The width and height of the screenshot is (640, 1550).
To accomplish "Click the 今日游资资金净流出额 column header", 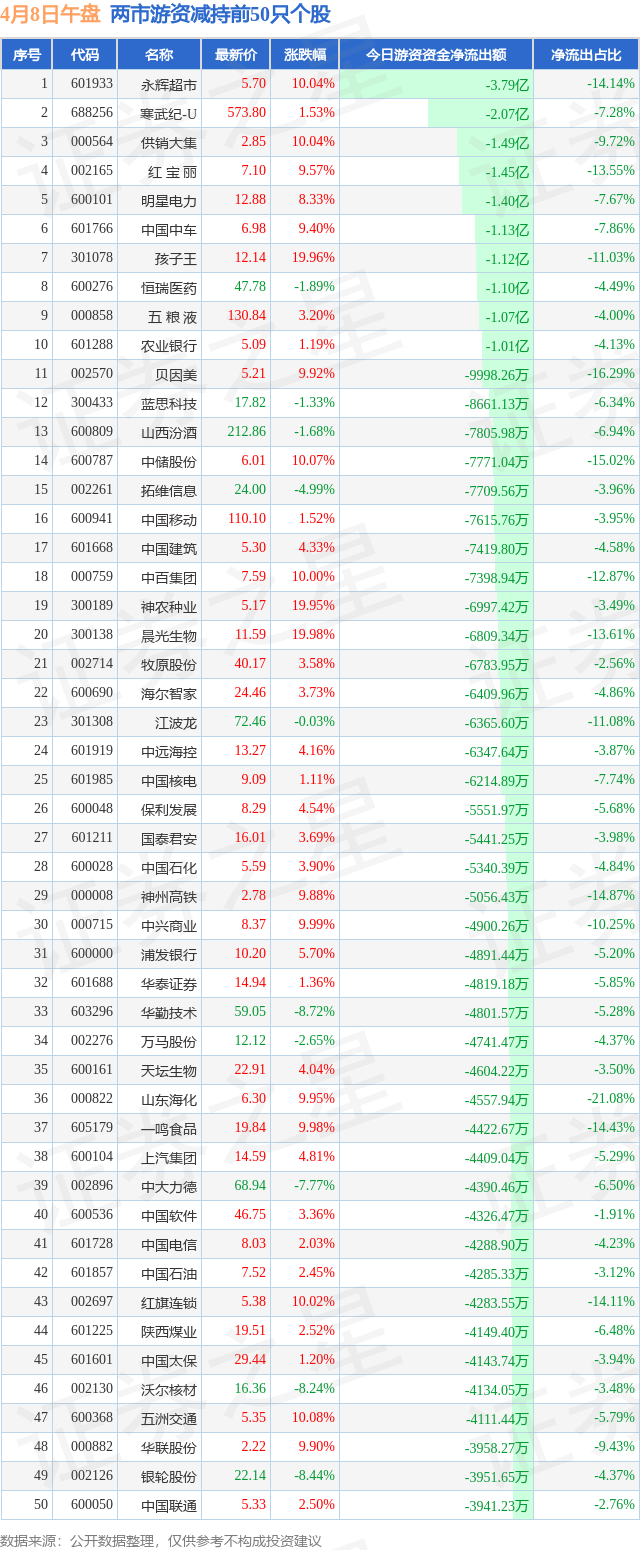I will pos(436,55).
